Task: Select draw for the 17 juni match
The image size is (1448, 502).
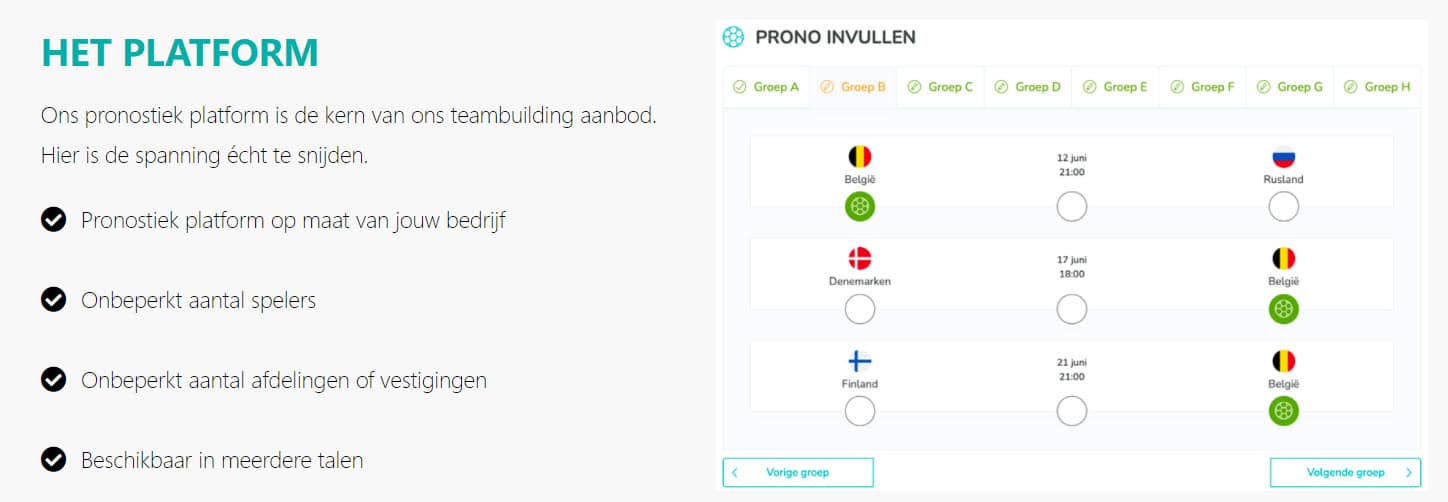Action: tap(1071, 309)
